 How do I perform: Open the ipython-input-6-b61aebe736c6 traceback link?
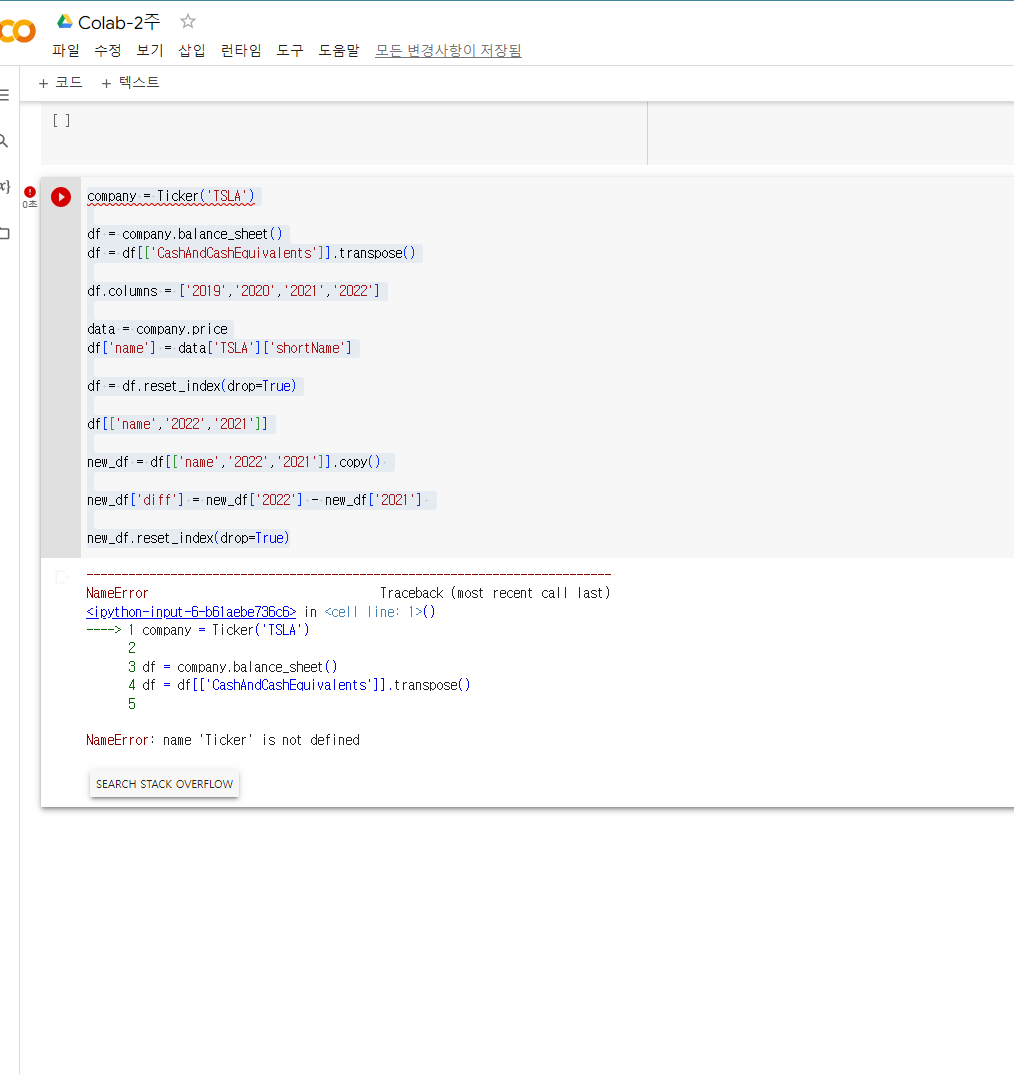(x=191, y=612)
